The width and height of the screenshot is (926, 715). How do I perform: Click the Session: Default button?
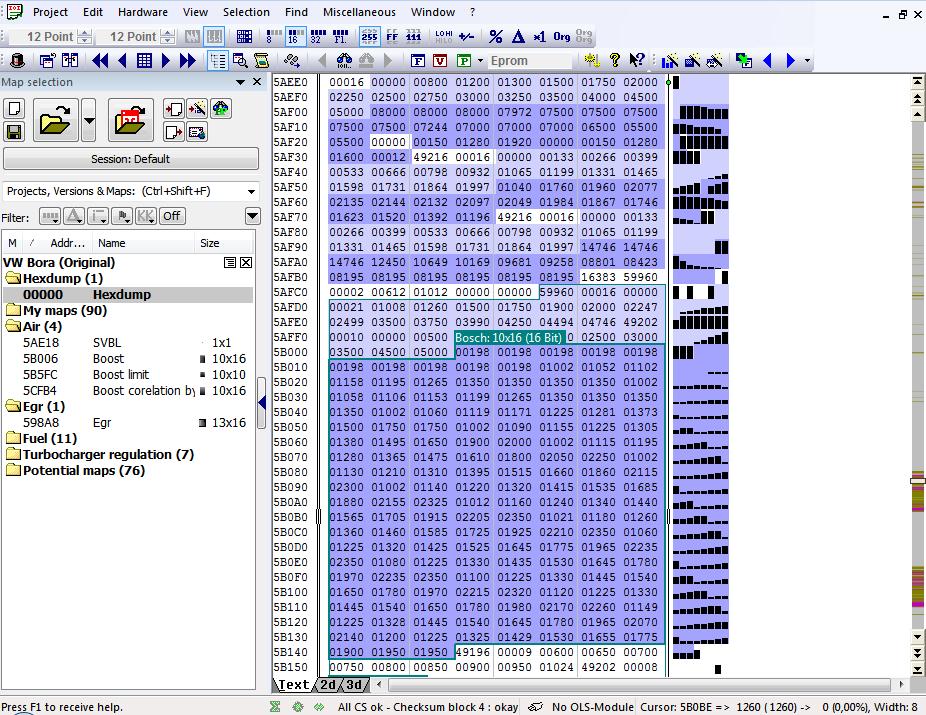pos(131,159)
